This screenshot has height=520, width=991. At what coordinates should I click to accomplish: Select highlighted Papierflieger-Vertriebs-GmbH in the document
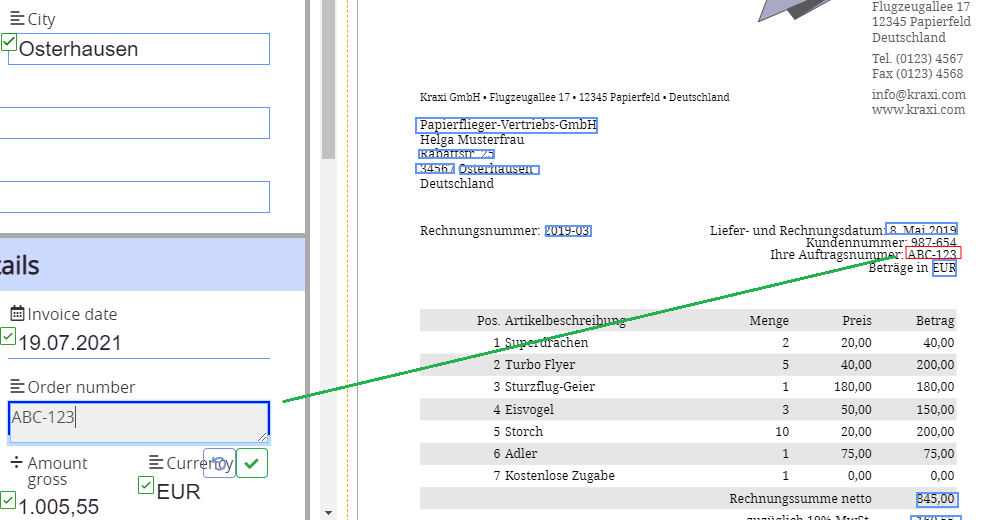point(506,124)
